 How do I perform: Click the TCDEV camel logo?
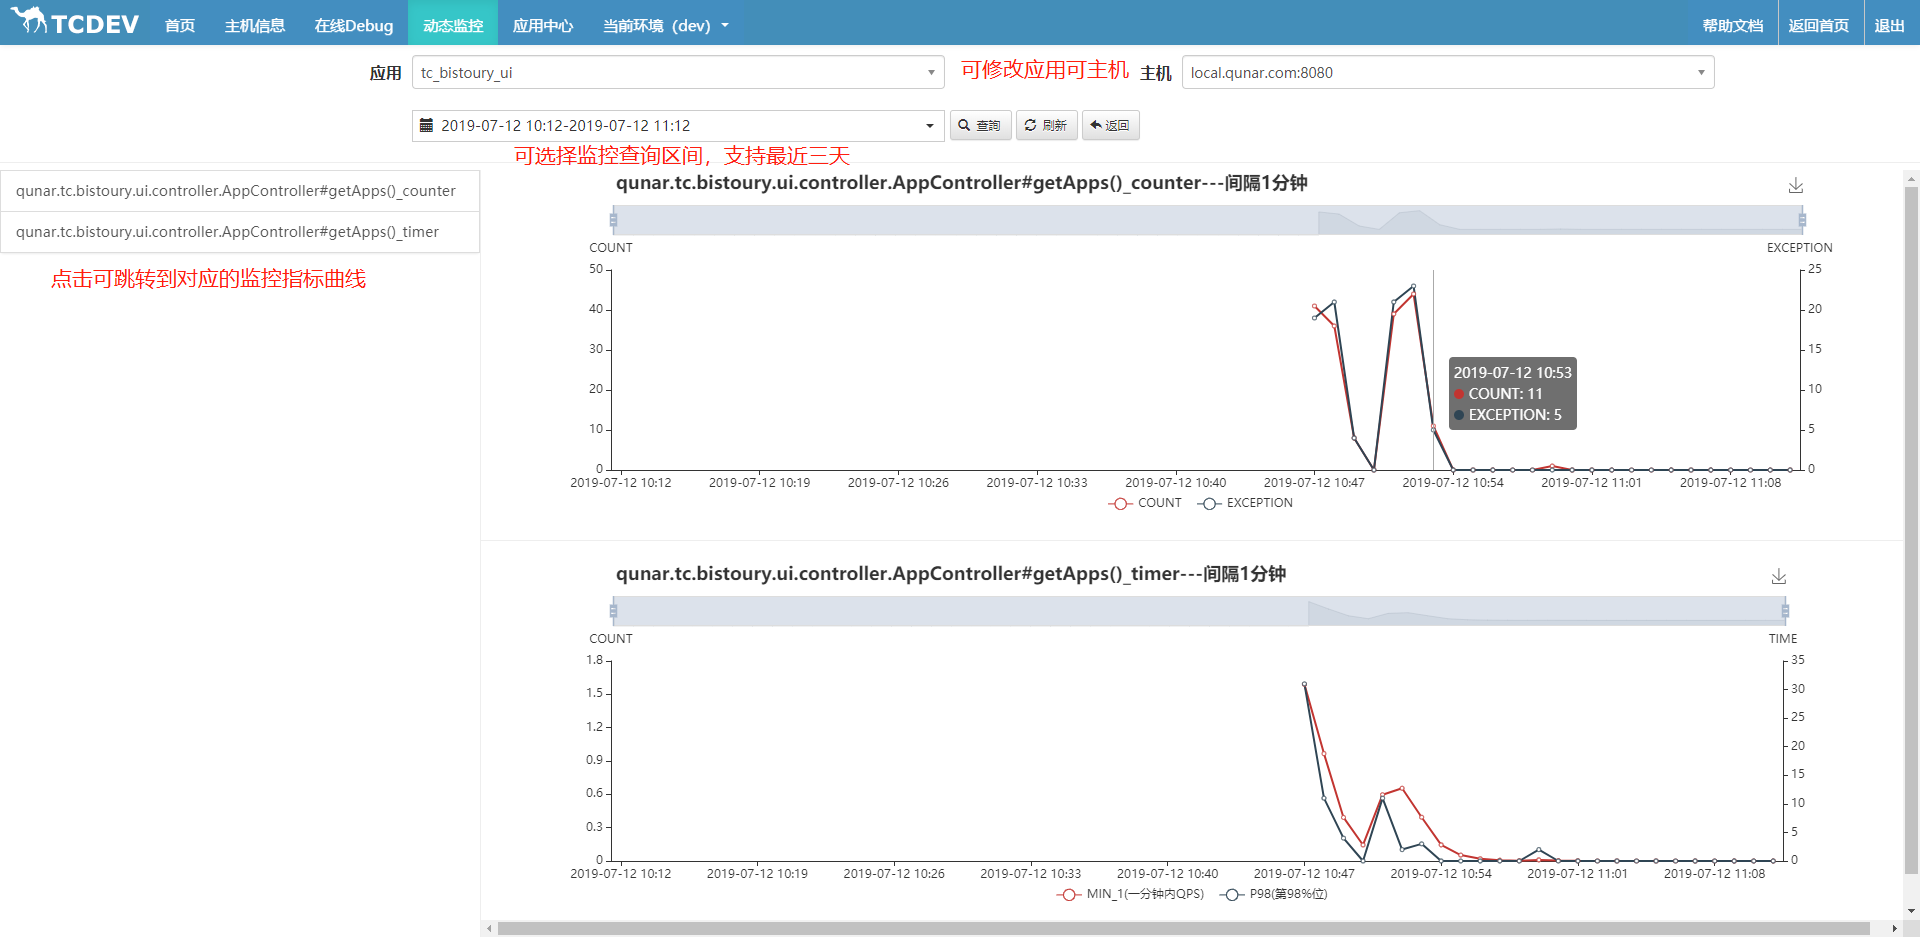(x=75, y=21)
